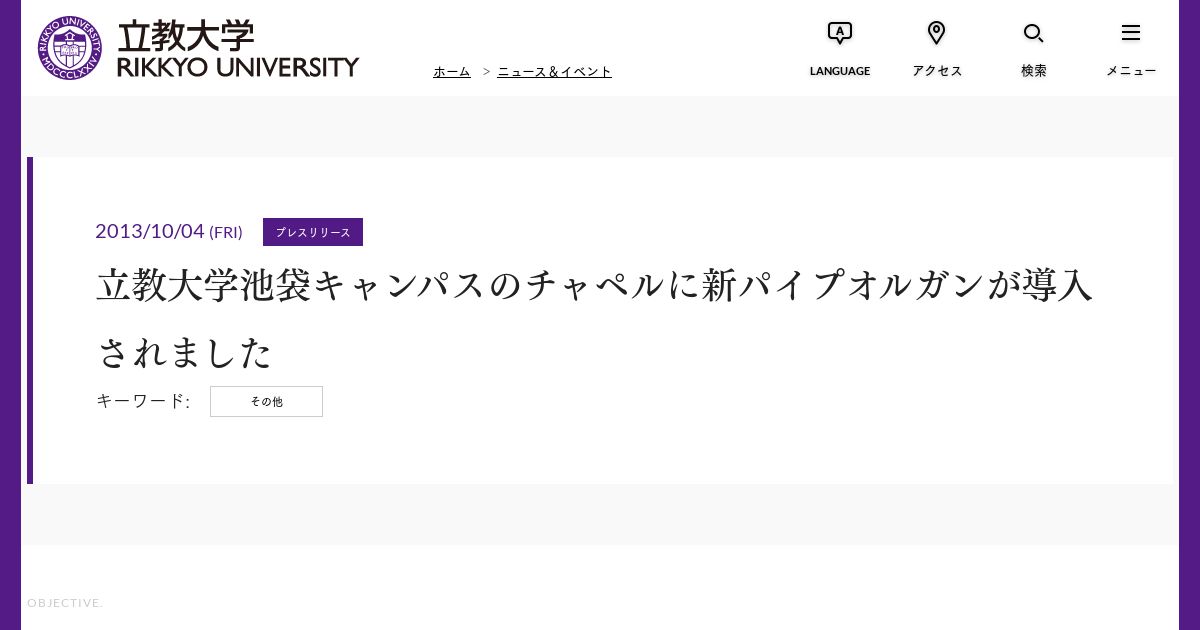1200x630 pixels.
Task: Expand the hamburger メニュー icon
Action: (1131, 33)
